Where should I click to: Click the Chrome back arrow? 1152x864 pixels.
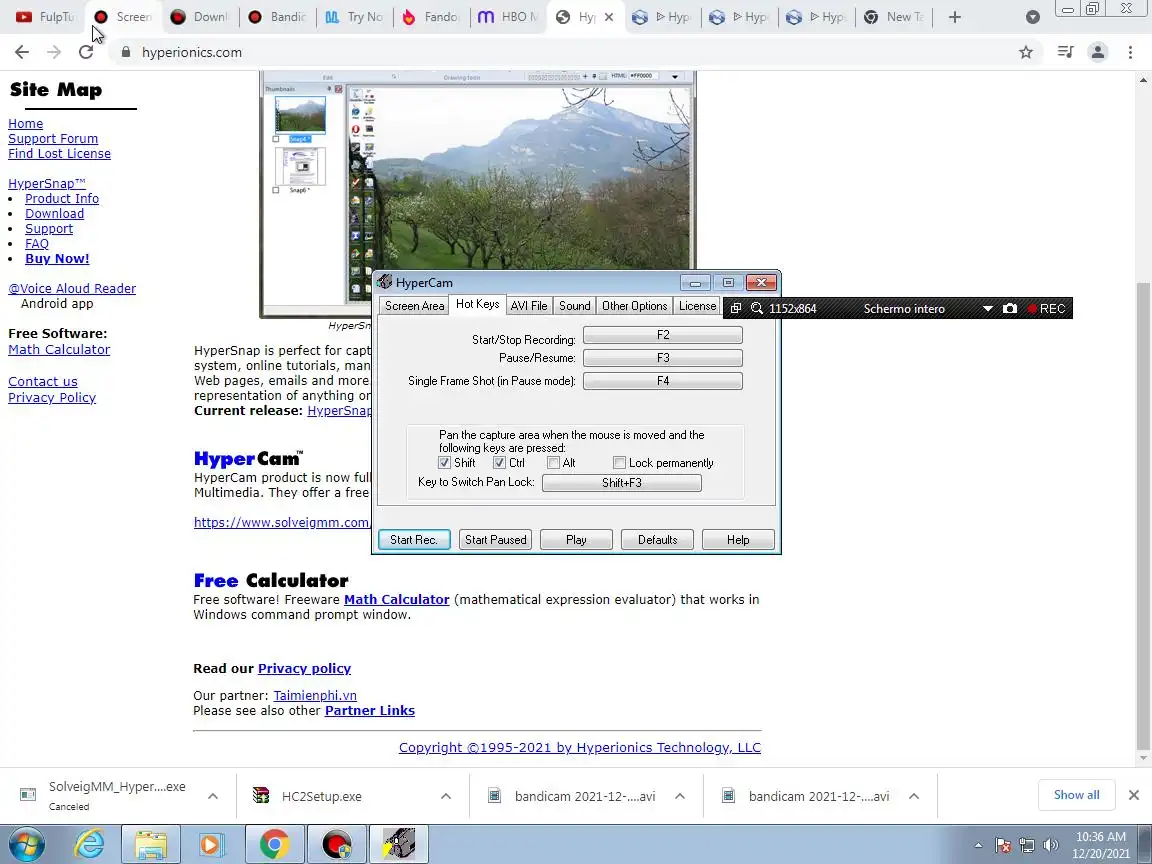(22, 52)
